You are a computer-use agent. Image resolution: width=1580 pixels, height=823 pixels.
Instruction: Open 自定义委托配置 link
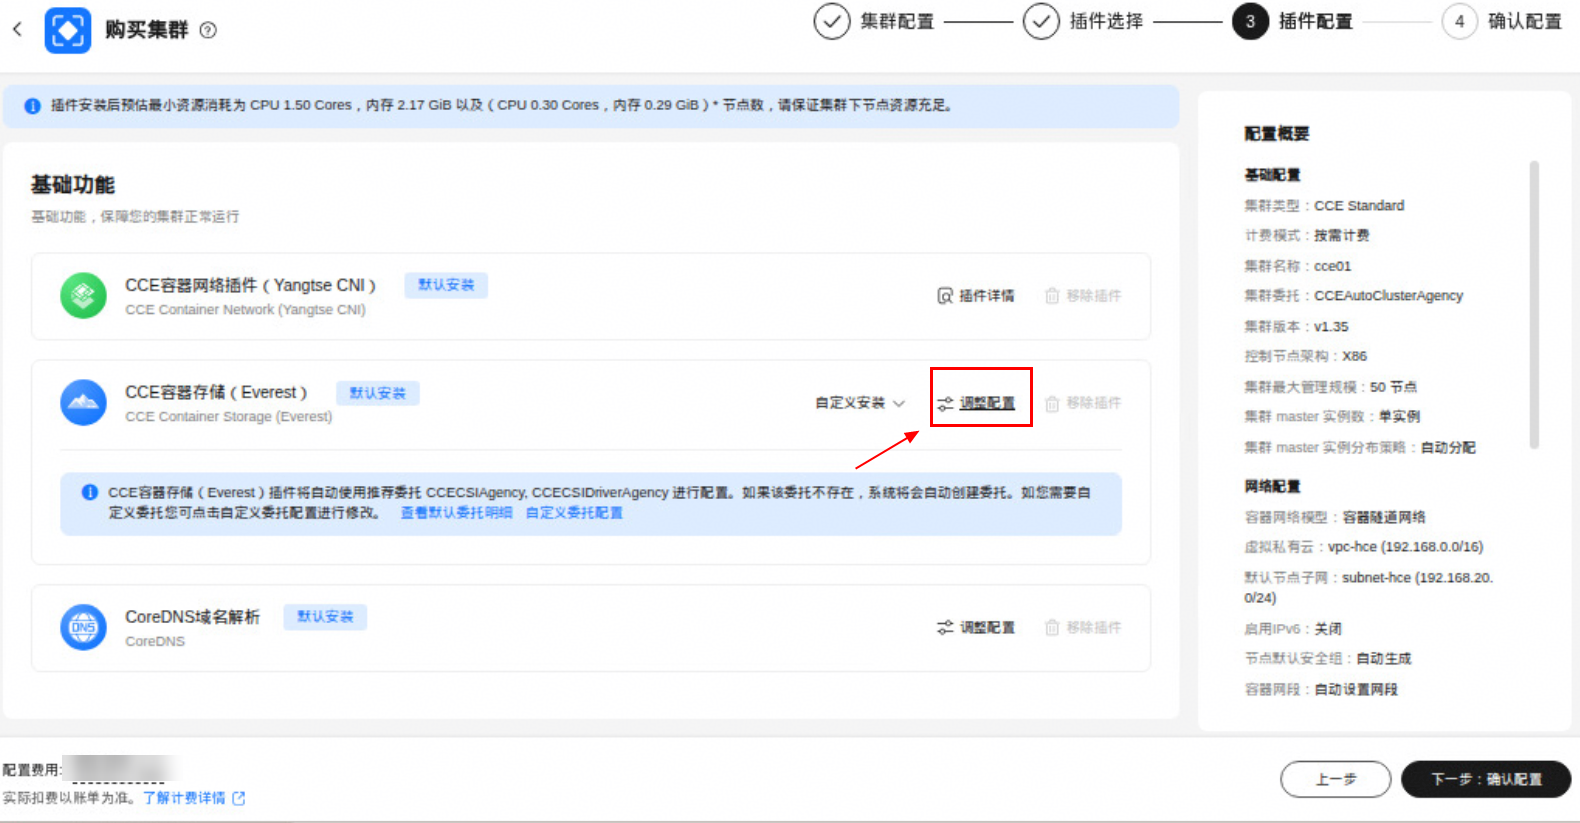(574, 513)
